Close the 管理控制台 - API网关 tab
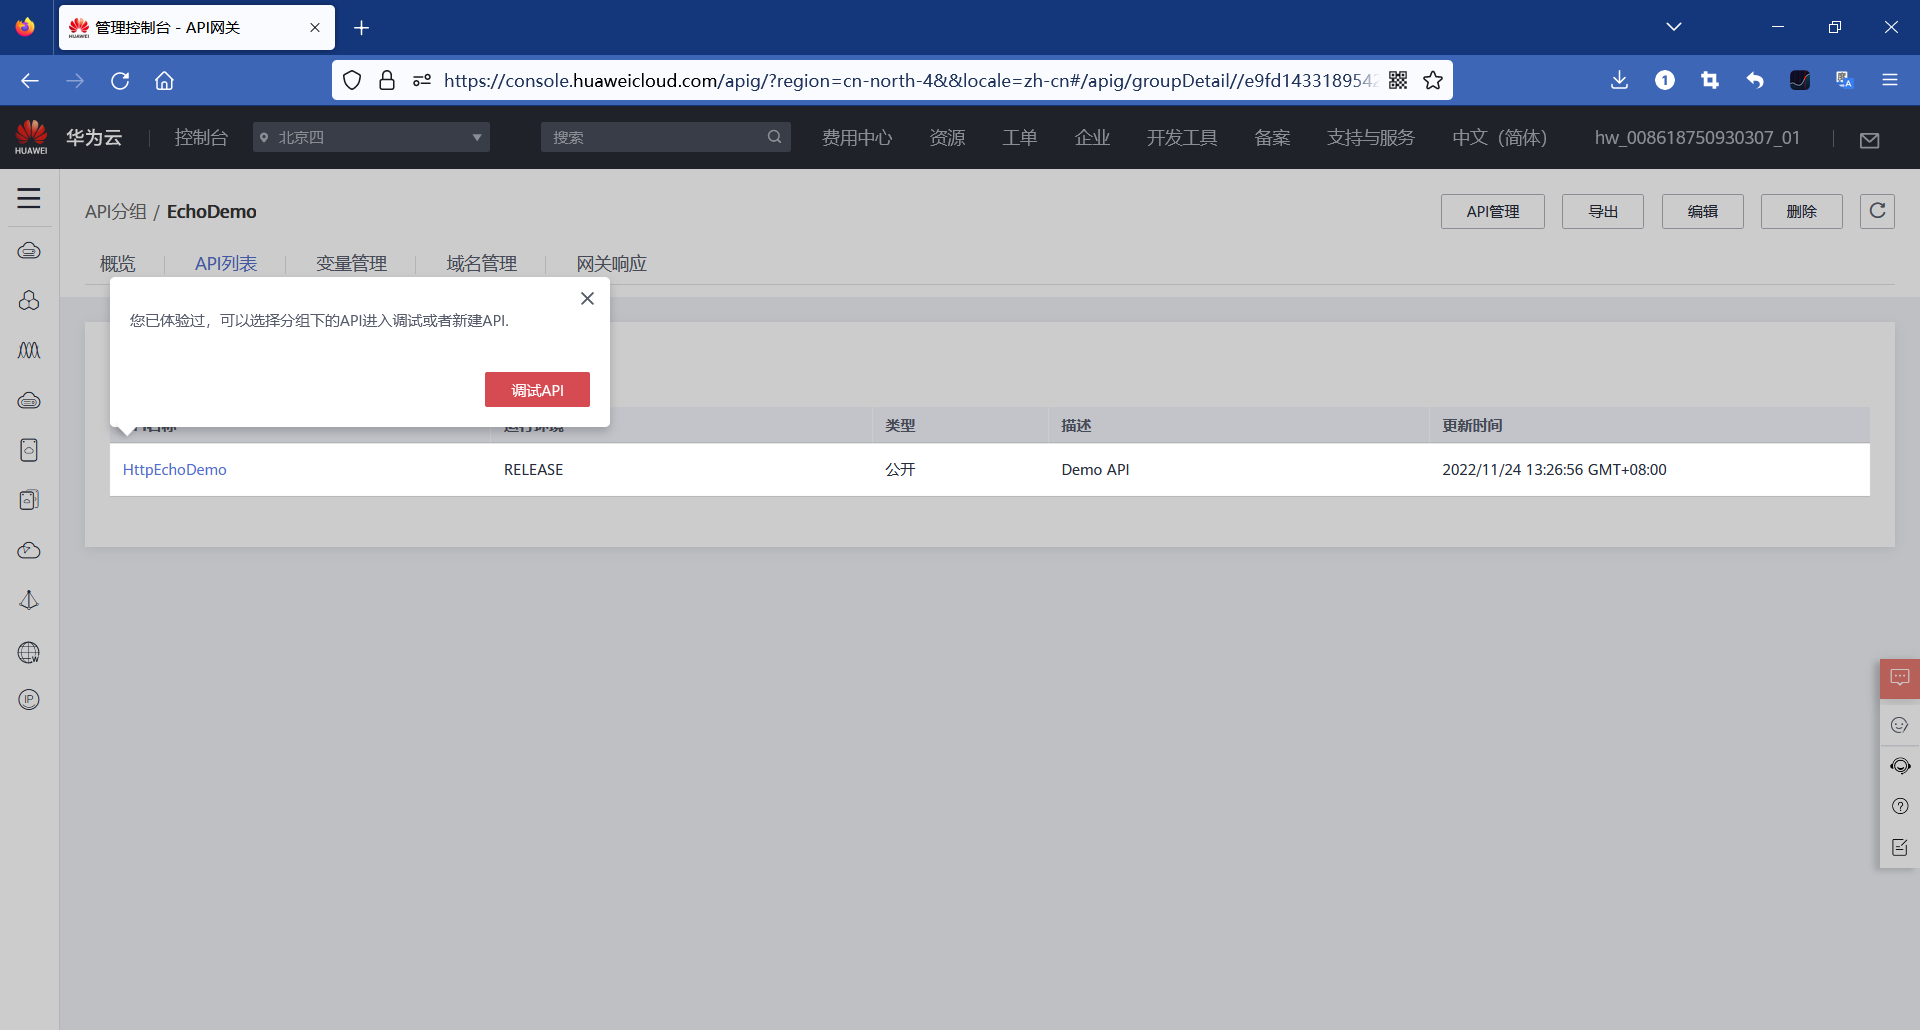Image resolution: width=1920 pixels, height=1030 pixels. pos(315,28)
